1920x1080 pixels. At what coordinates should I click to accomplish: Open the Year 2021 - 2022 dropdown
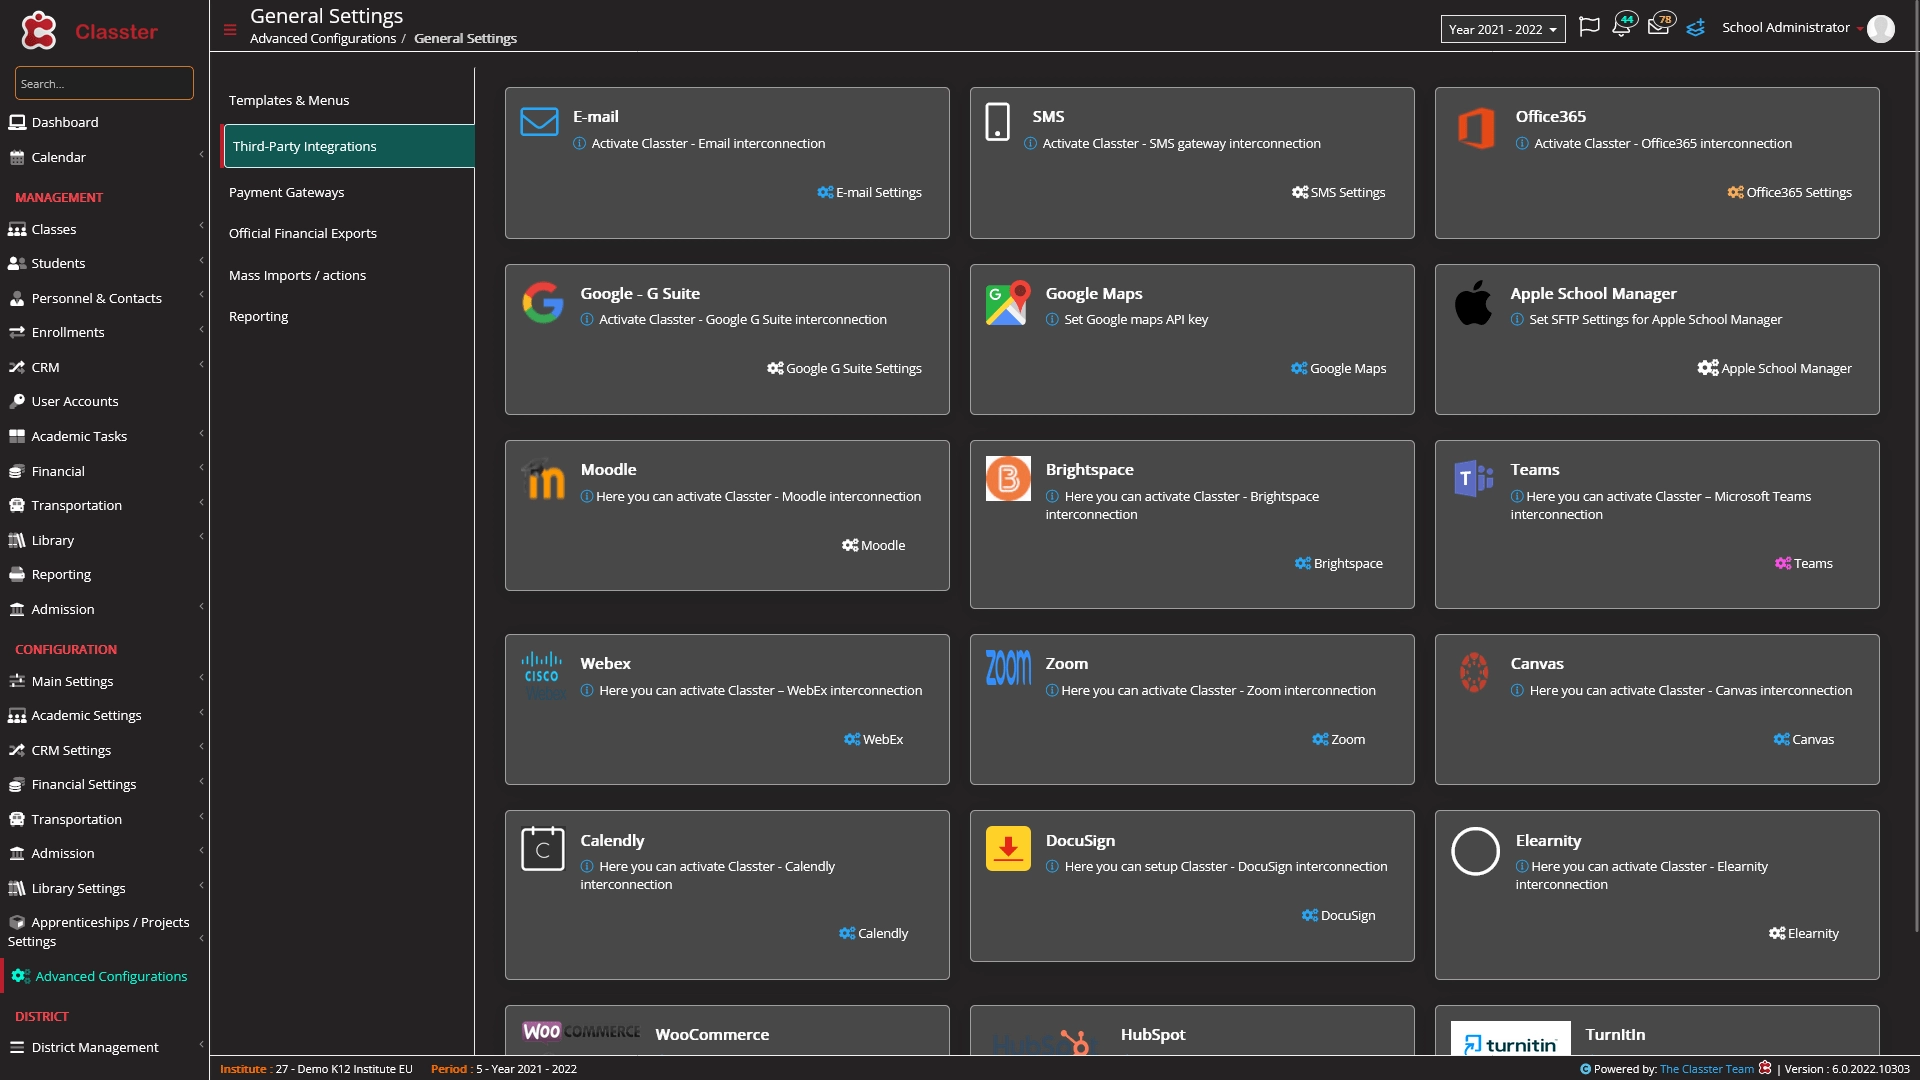[x=1503, y=29]
